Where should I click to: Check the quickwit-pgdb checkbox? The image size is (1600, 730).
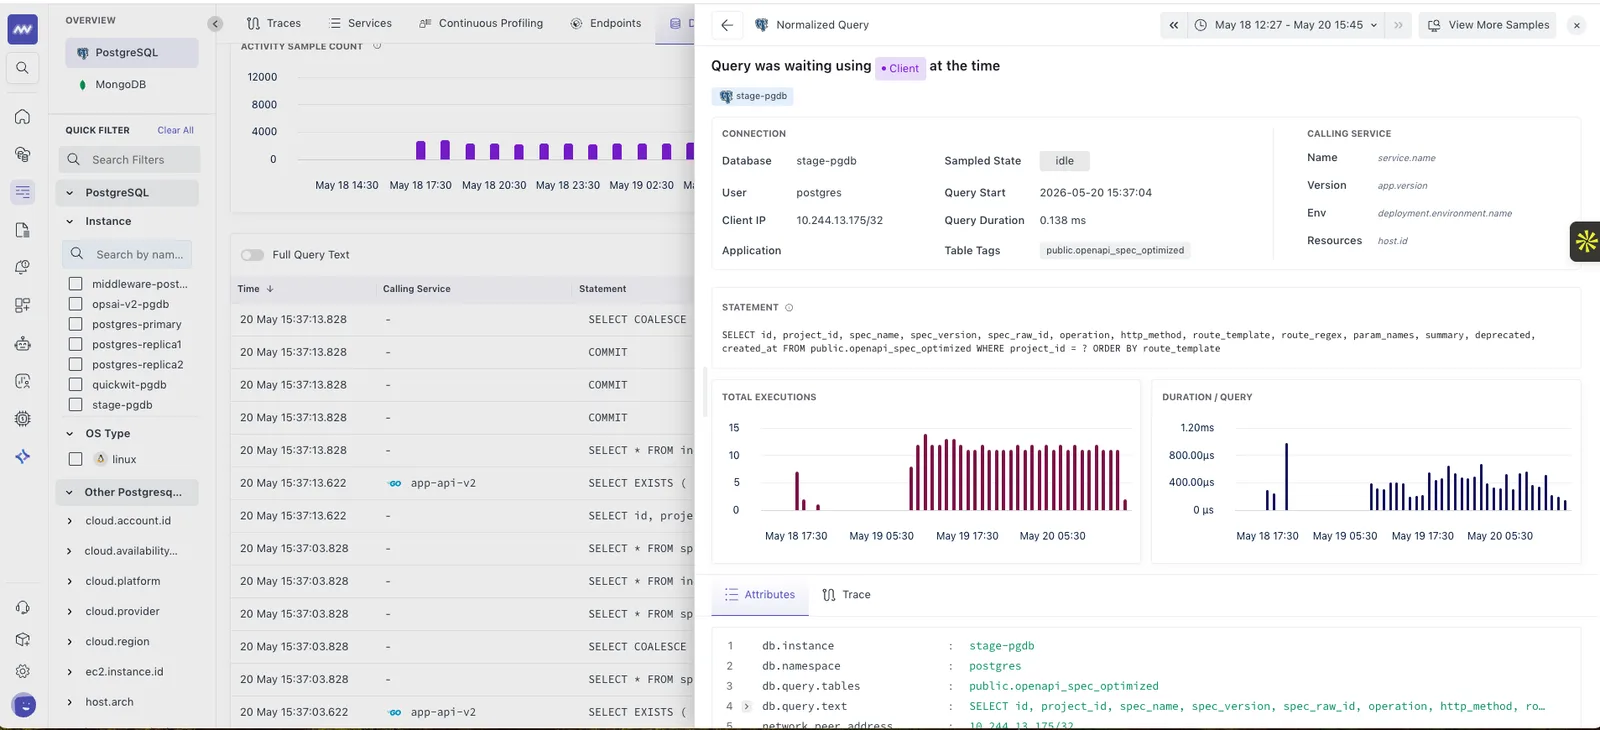click(x=75, y=384)
